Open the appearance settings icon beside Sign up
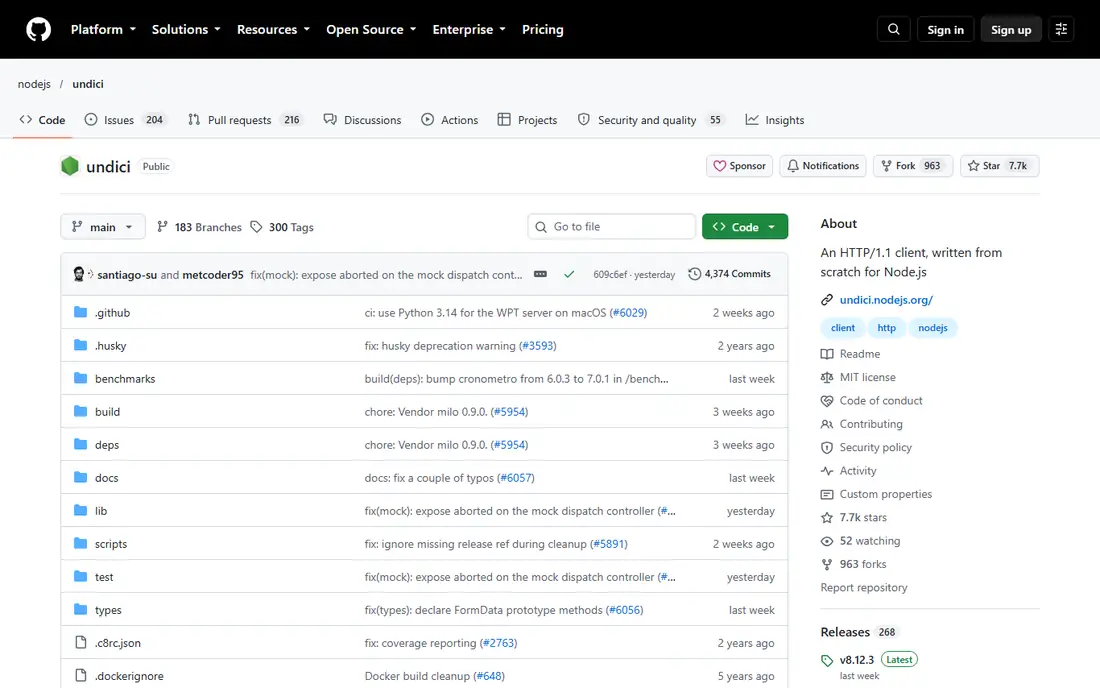The height and width of the screenshot is (688, 1100). click(x=1061, y=29)
